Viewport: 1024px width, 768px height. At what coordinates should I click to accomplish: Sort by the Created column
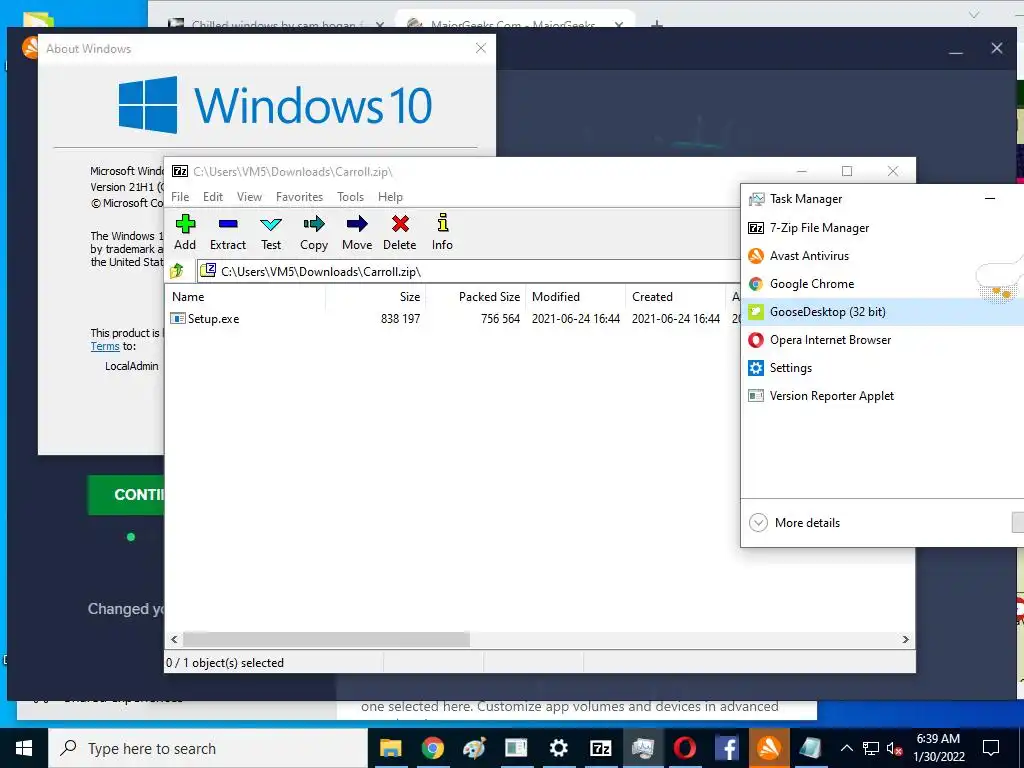[x=675, y=296]
